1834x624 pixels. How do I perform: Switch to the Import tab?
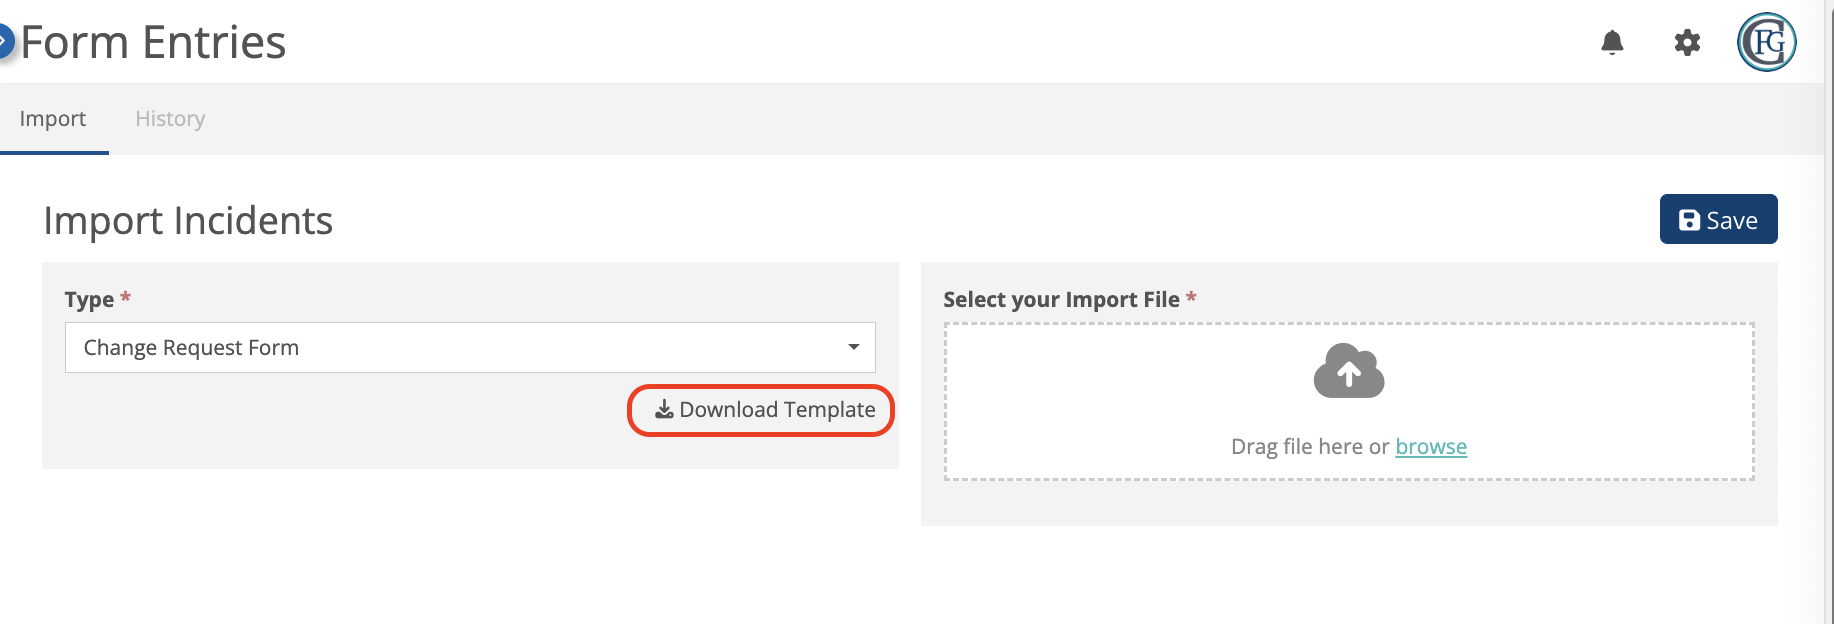53,119
